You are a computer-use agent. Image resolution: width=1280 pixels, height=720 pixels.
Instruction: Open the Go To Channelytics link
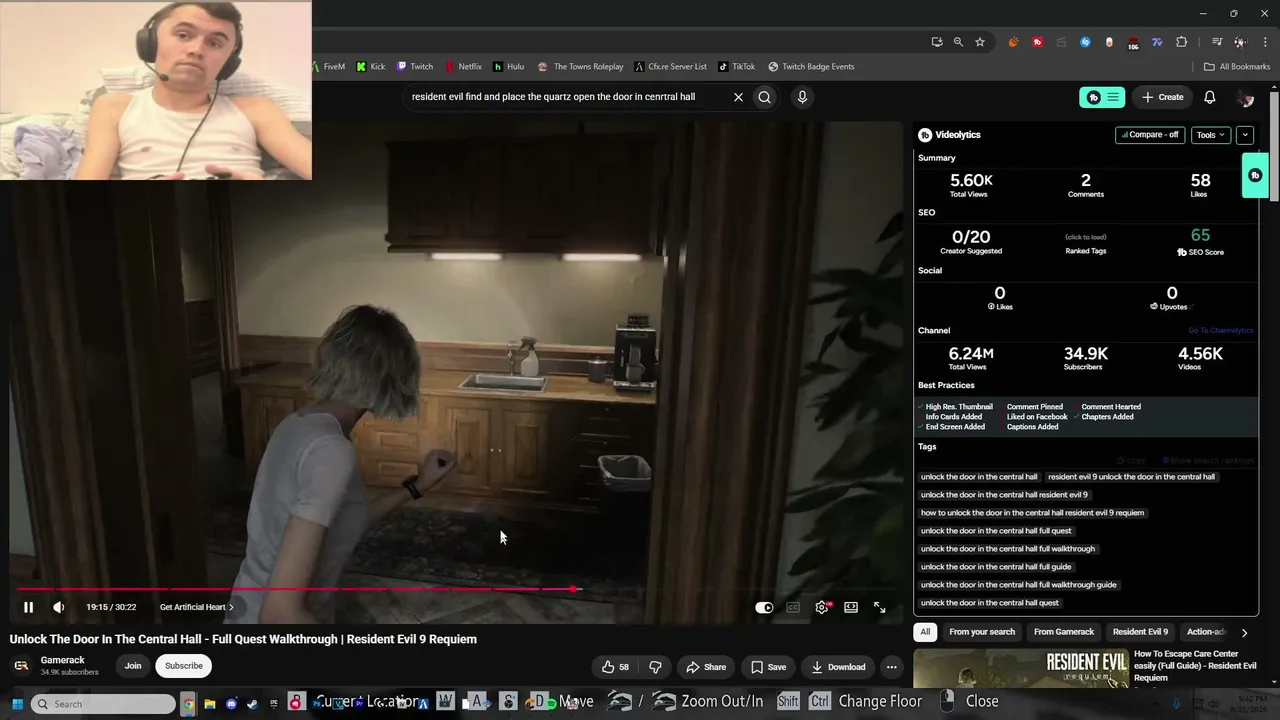coord(1221,331)
